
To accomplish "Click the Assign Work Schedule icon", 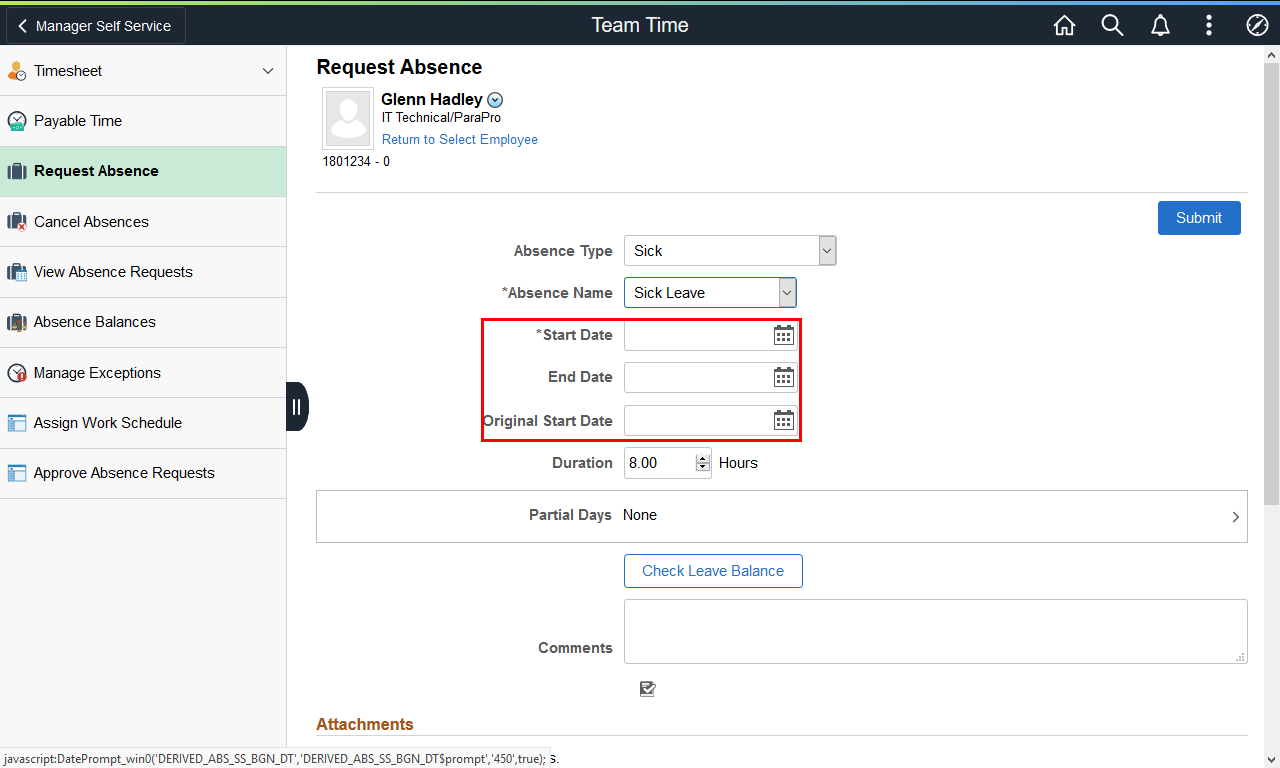I will [17, 423].
